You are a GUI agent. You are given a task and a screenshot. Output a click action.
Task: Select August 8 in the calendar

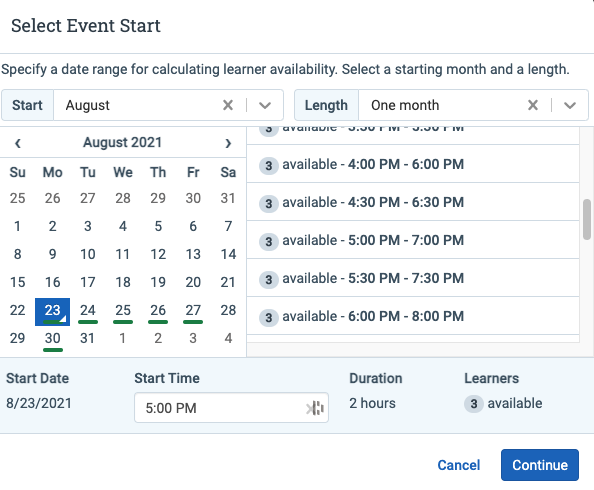click(x=17, y=255)
